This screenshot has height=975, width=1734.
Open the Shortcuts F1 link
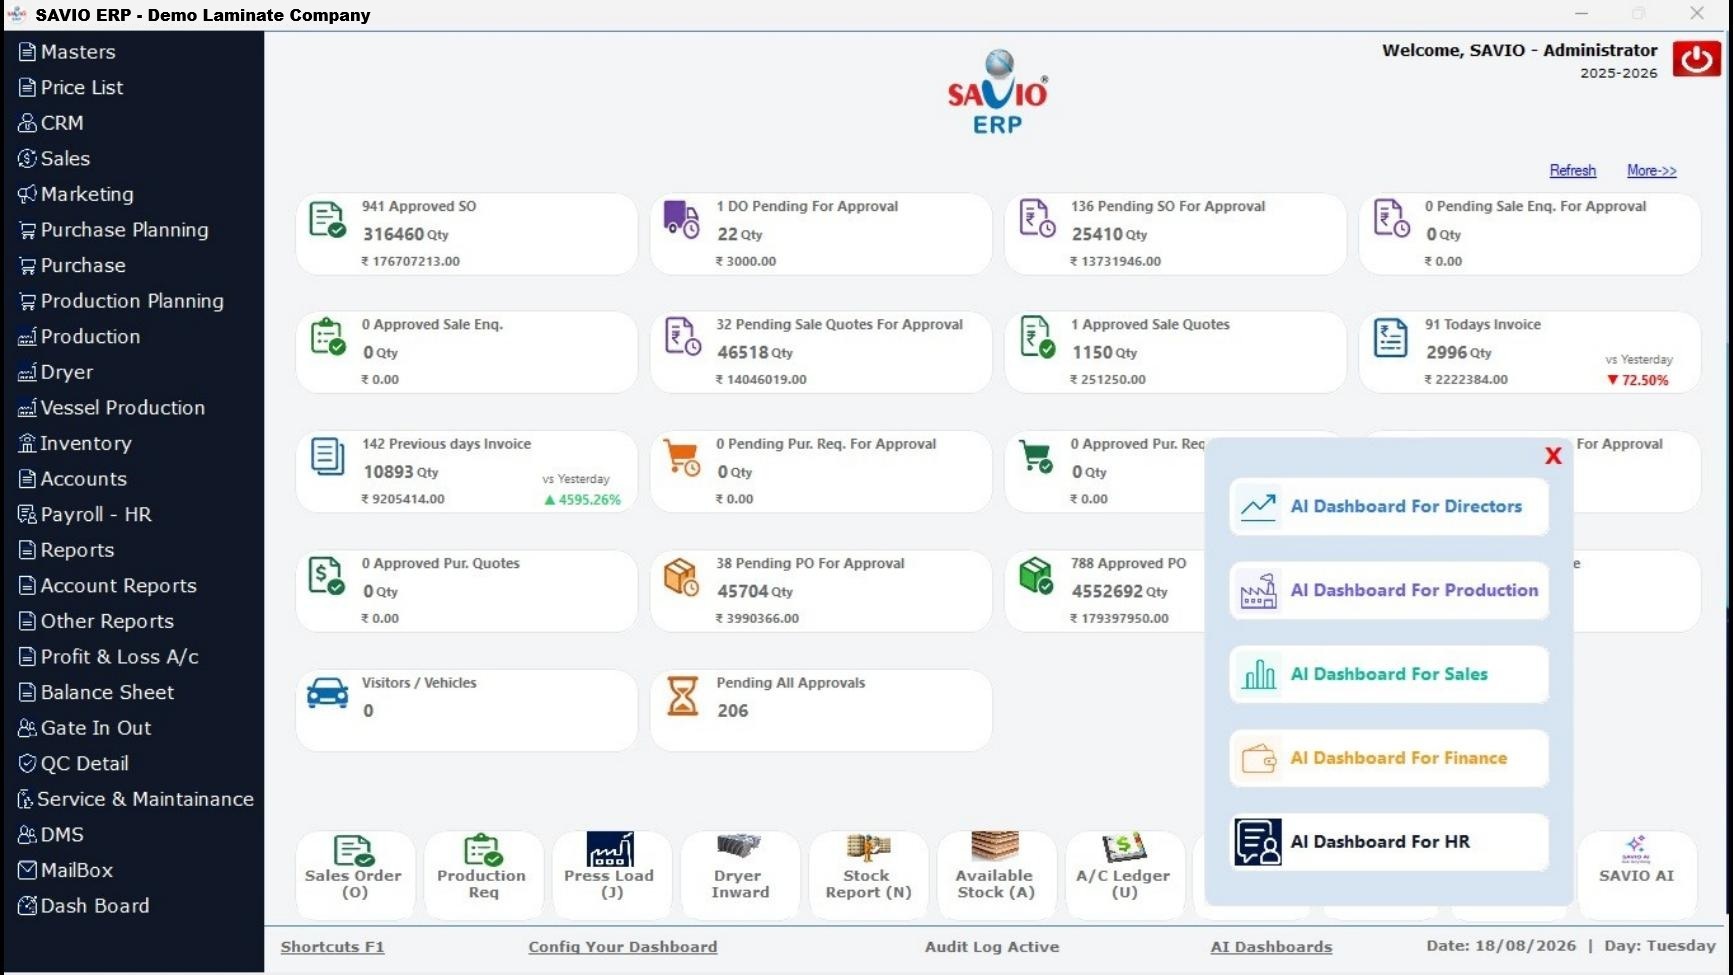332,947
